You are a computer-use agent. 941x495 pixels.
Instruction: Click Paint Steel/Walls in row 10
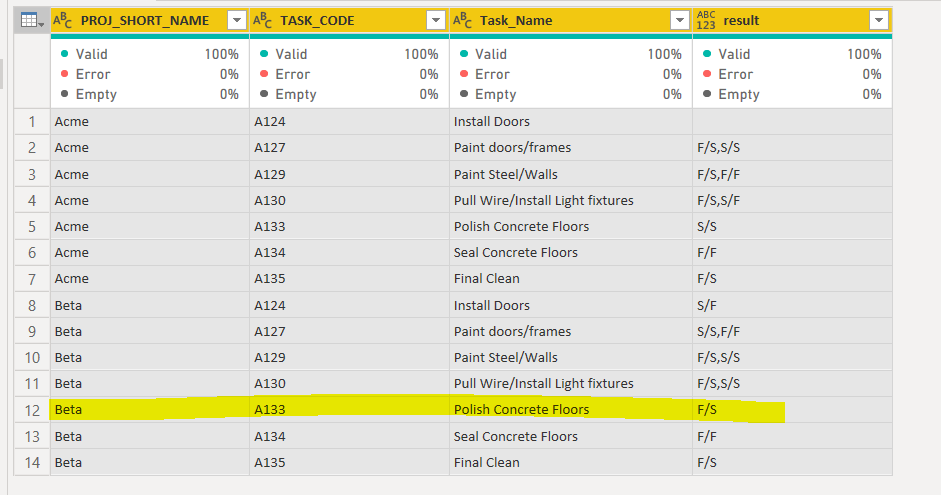tap(571, 358)
